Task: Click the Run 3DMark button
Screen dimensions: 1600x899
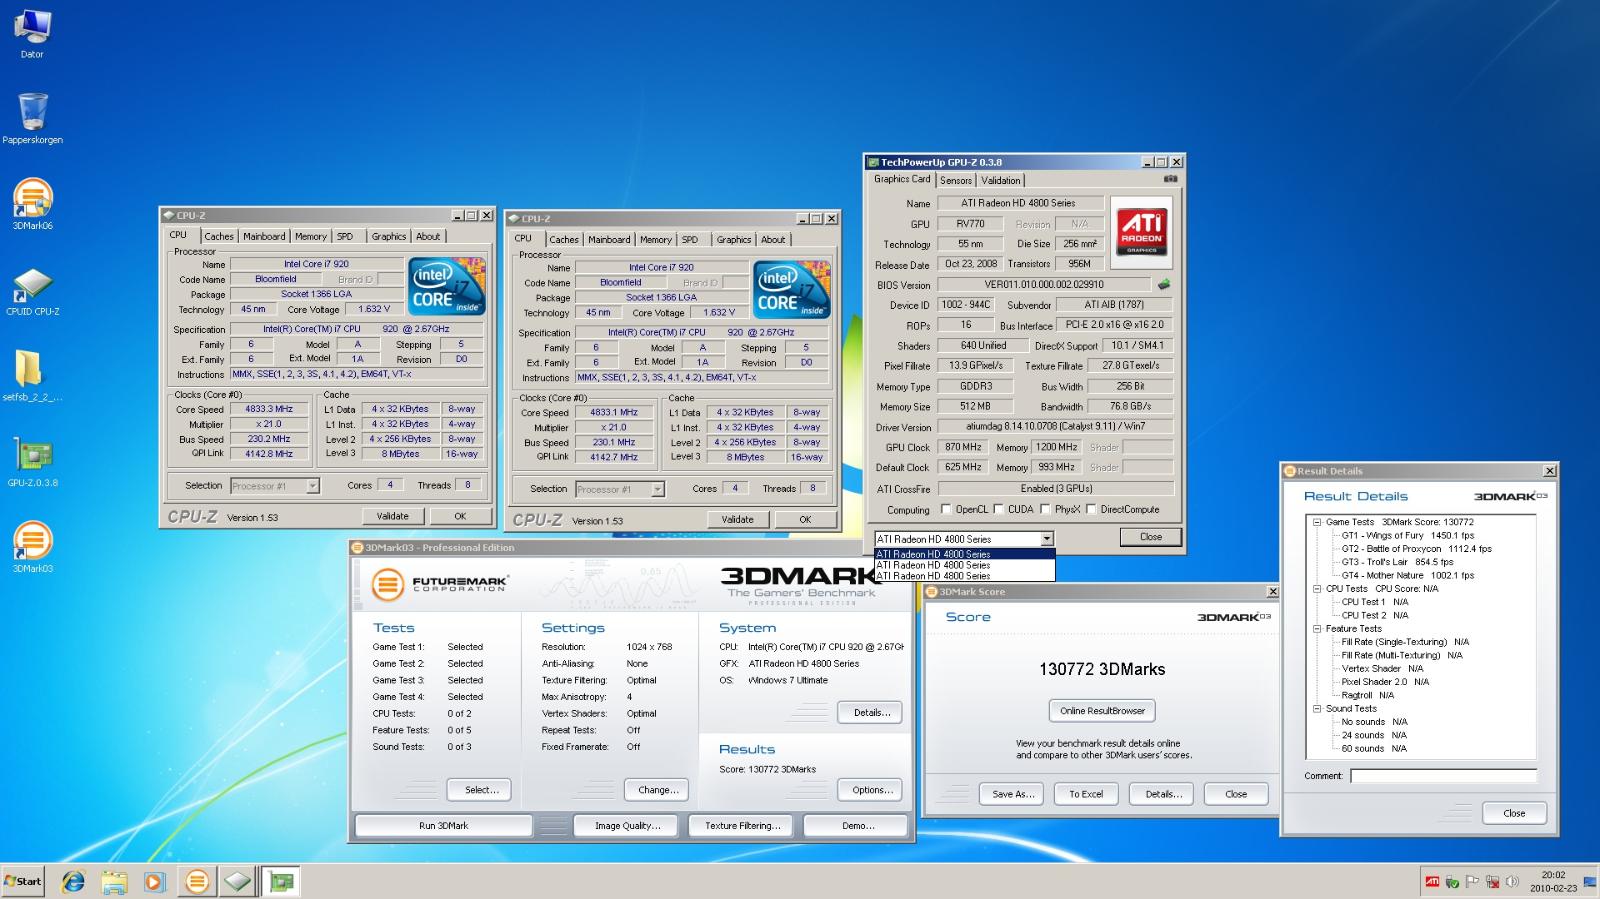Action: 444,826
